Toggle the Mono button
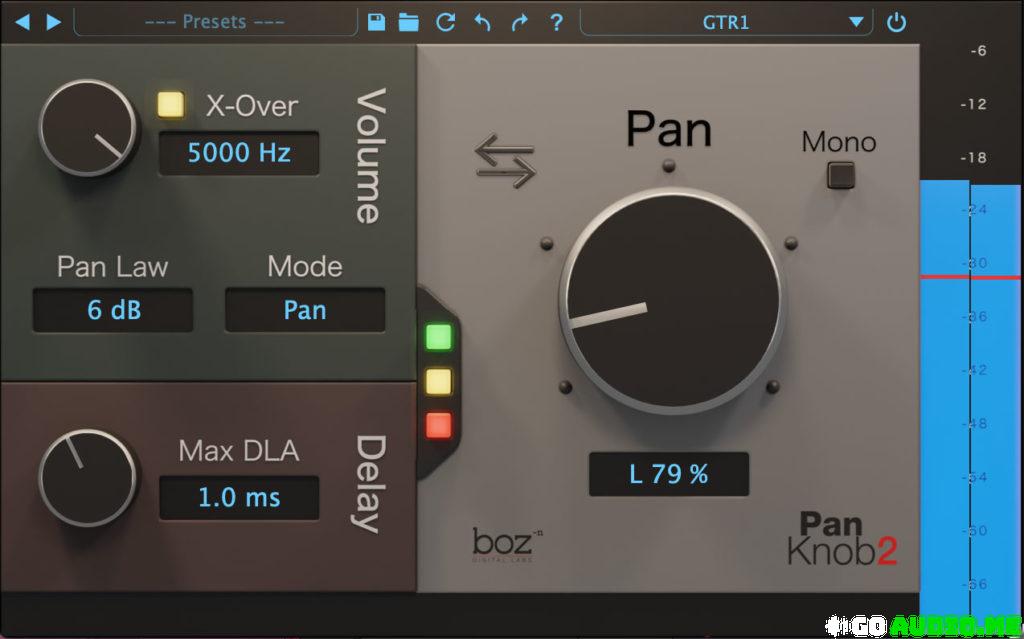 pyautogui.click(x=841, y=175)
